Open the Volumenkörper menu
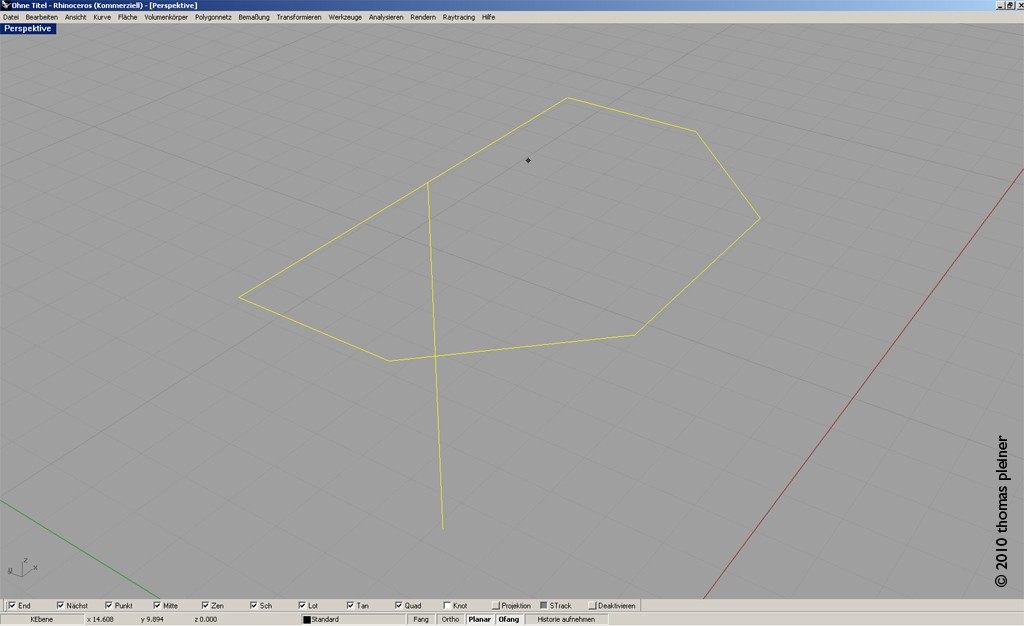This screenshot has height=626, width=1024. [166, 17]
